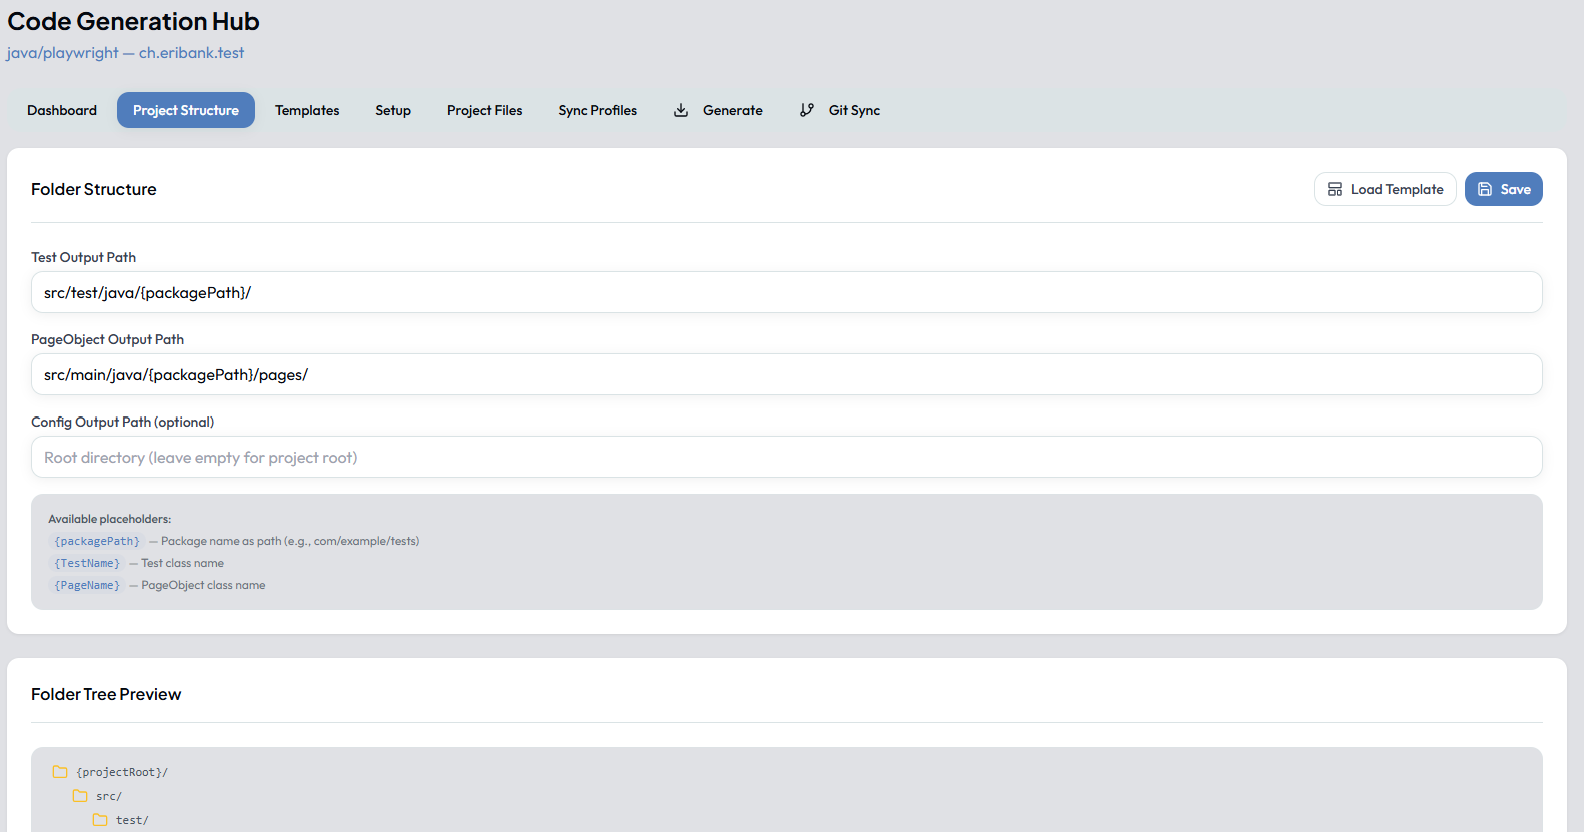This screenshot has width=1584, height=832.
Task: Select the test/ tree row
Action: tap(120, 820)
